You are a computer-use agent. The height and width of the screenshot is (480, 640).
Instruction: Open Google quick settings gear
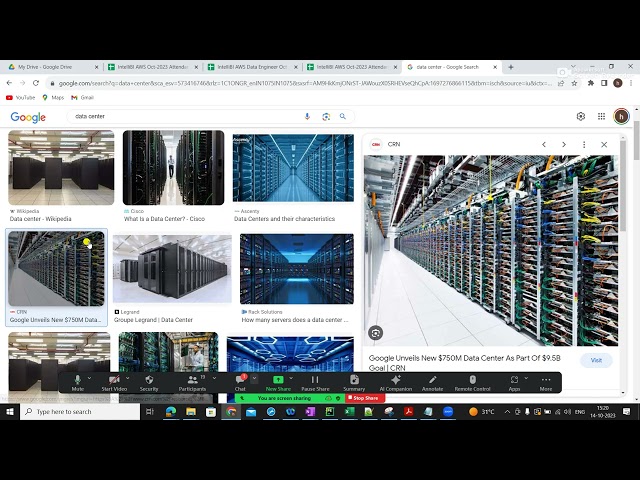(580, 116)
